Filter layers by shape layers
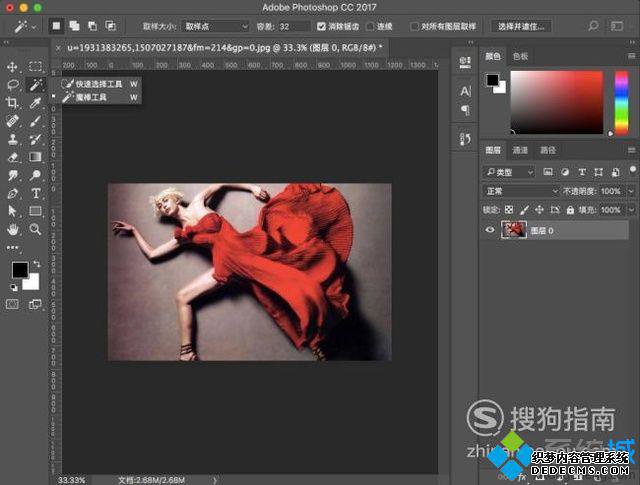This screenshot has height=485, width=640. click(599, 172)
